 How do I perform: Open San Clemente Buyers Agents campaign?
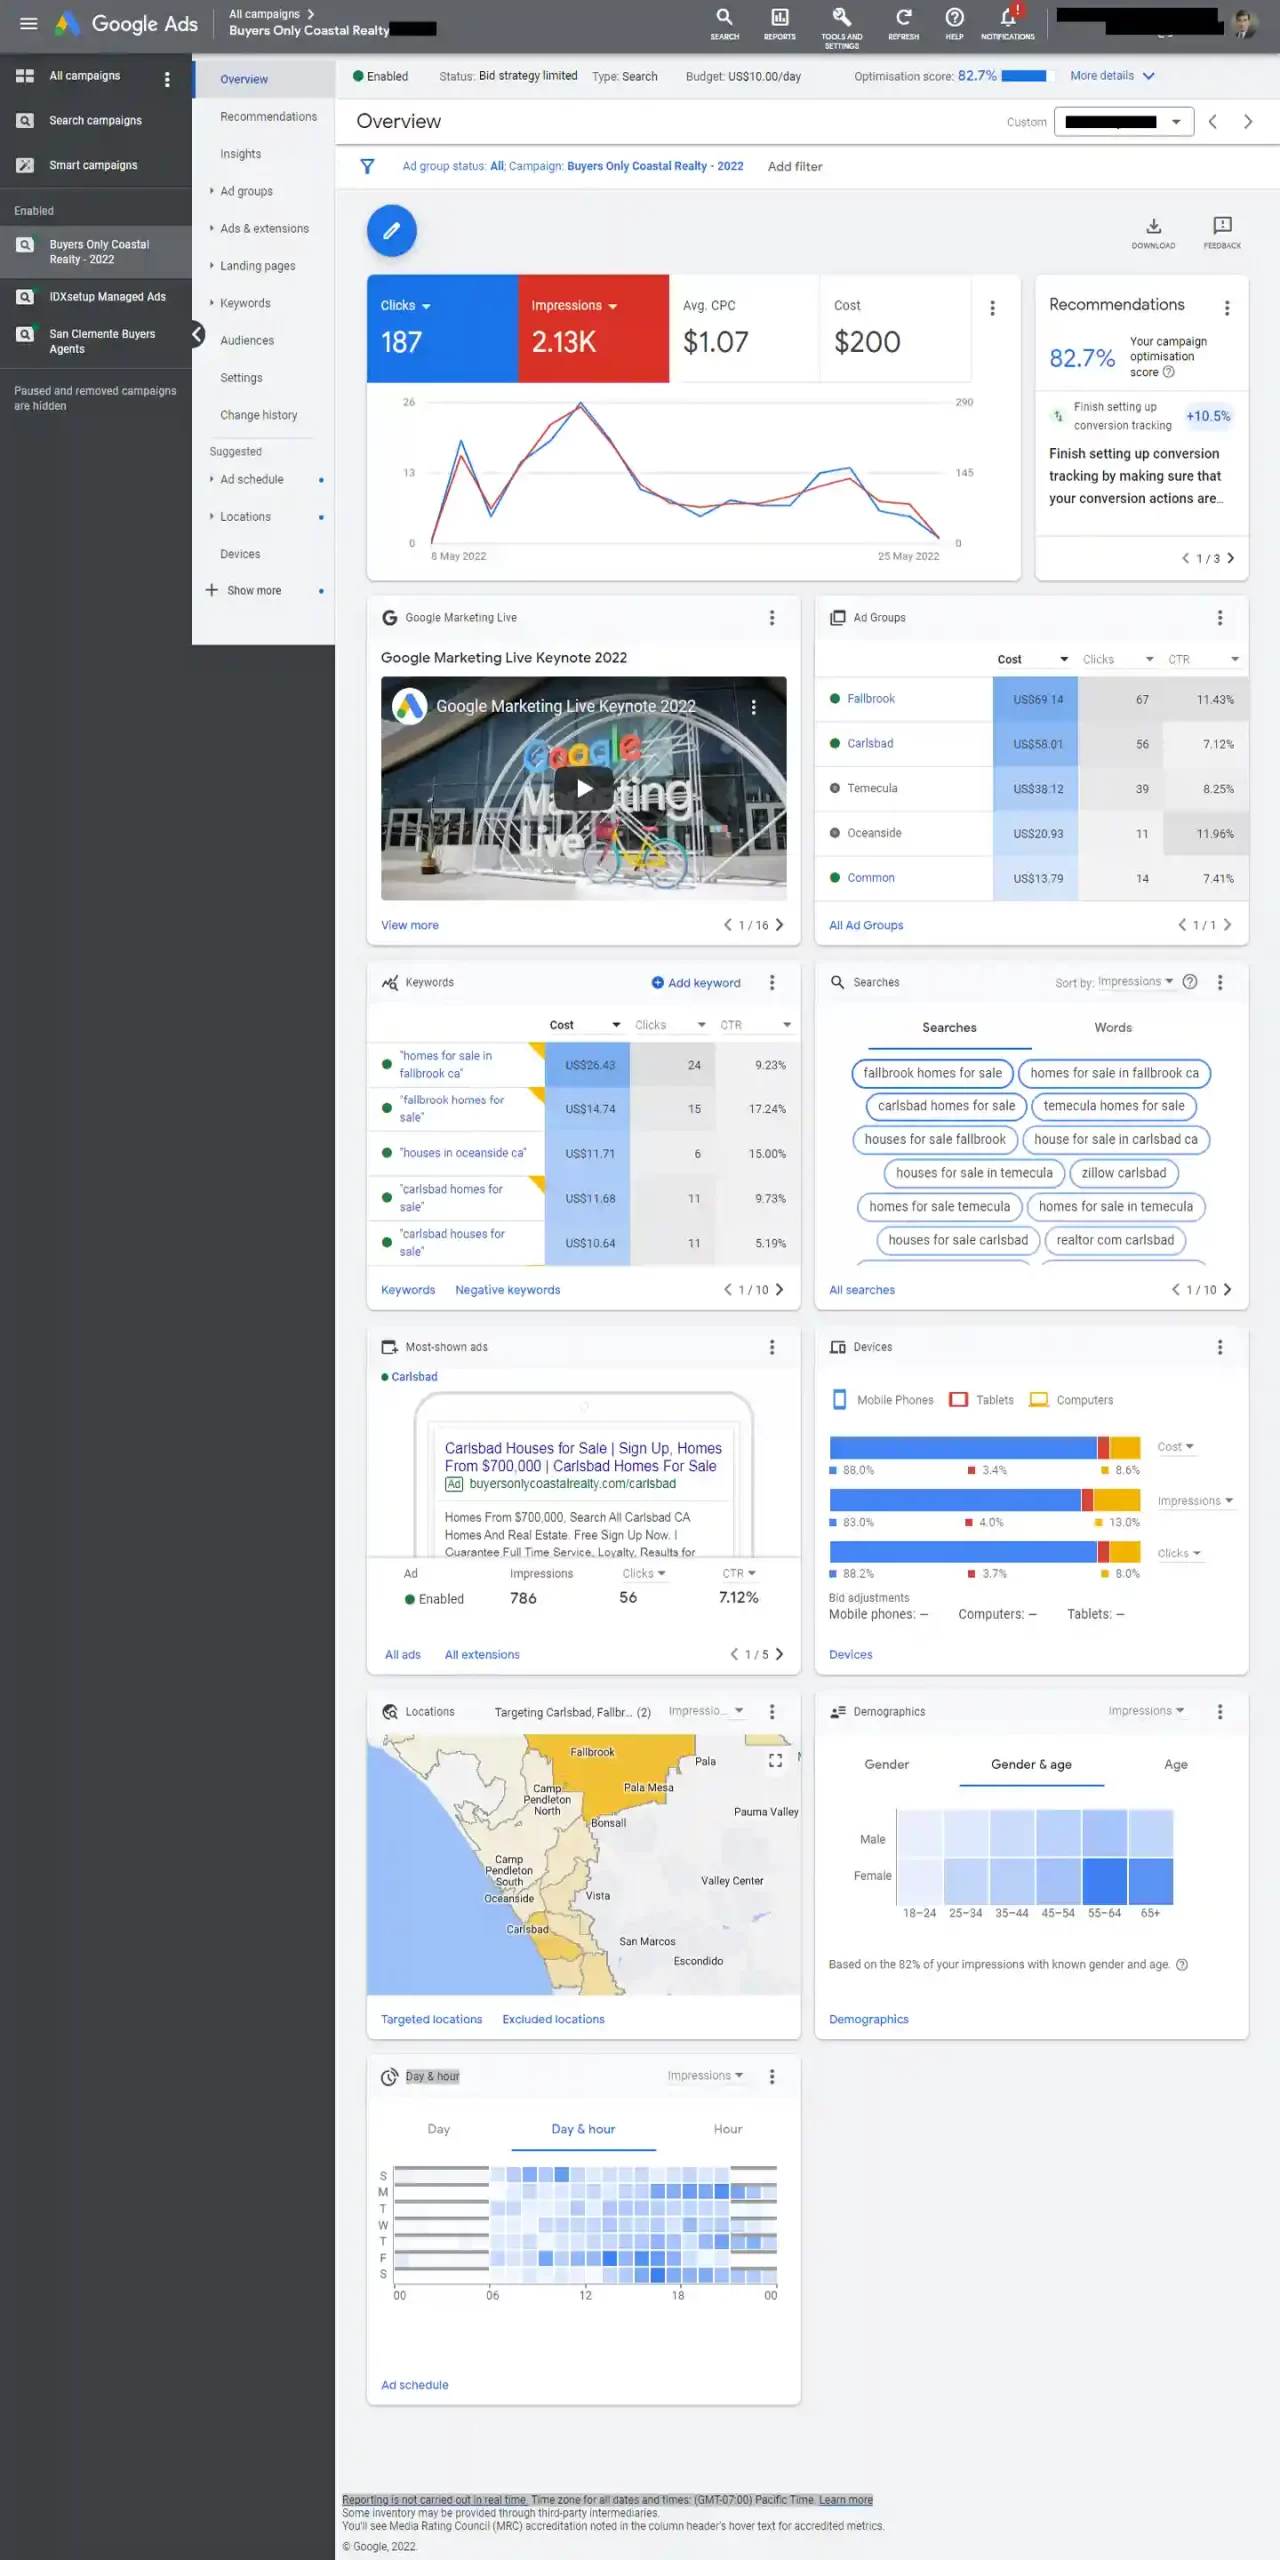pos(102,342)
